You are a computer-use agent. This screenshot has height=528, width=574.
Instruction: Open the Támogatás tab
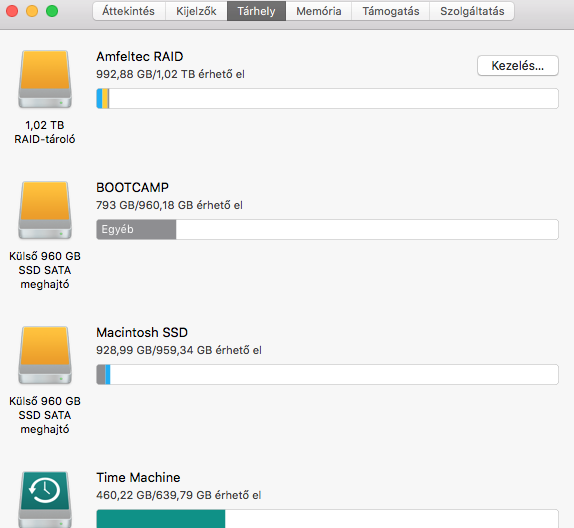click(x=391, y=11)
